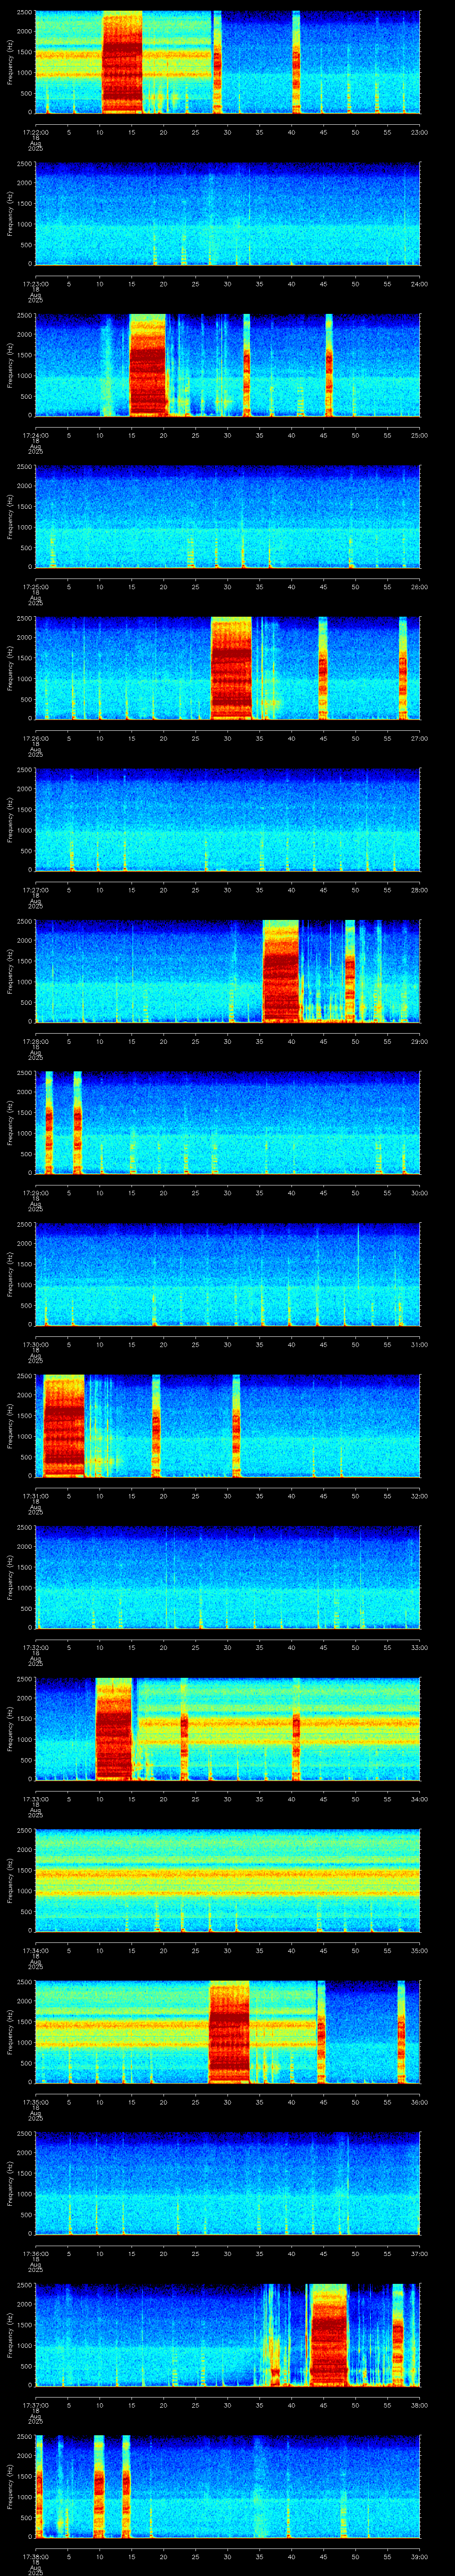The image size is (455, 2576).
Task: Select the spectrogram panel starting at 17:27:00
Action: [227, 820]
